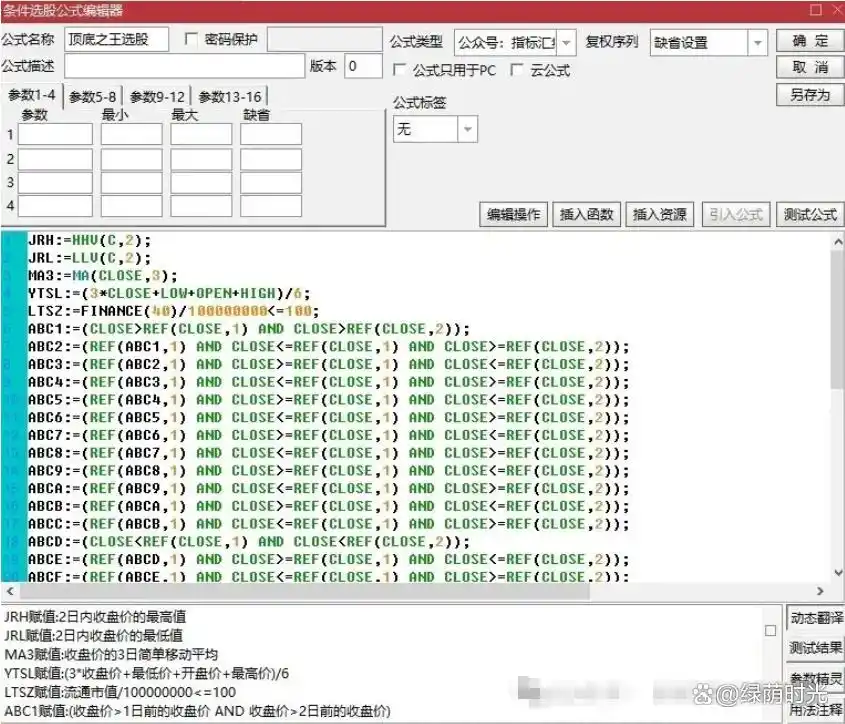Click the 确定 button
Viewport: 845px width, 724px height.
point(810,41)
